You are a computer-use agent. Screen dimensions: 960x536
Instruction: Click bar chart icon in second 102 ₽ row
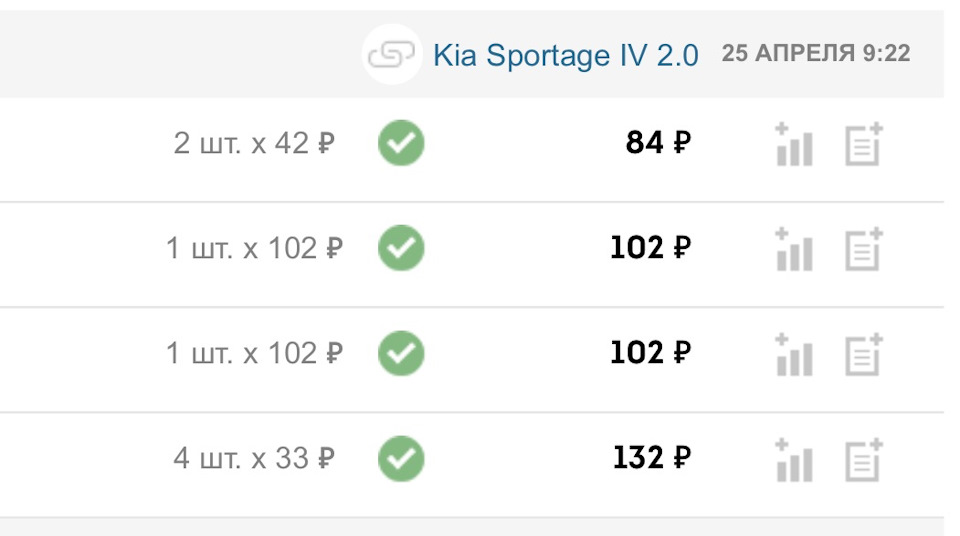click(794, 354)
